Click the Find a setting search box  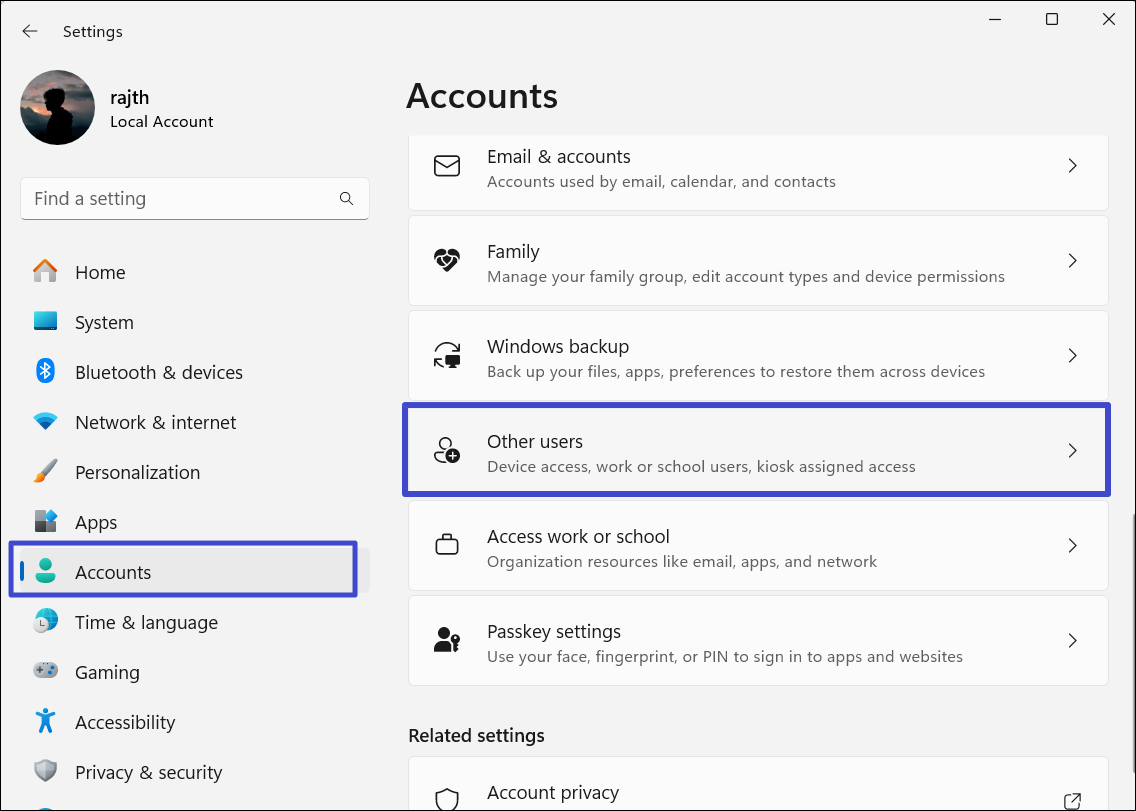tap(180, 199)
